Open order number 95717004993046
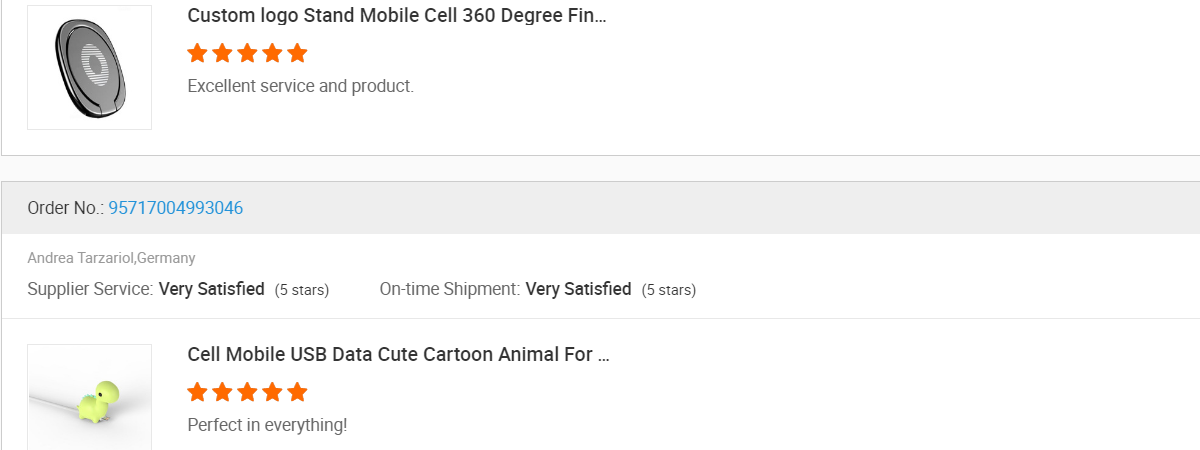 pos(175,208)
